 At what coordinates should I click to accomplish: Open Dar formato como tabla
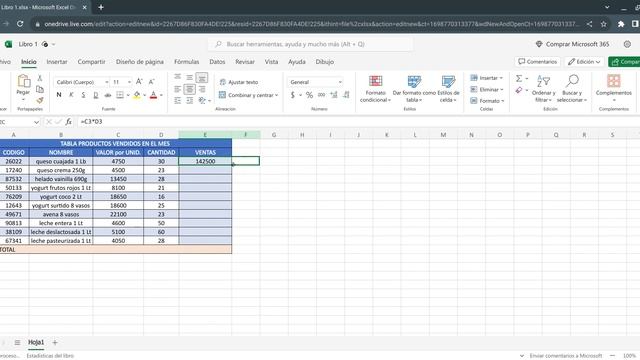414,89
